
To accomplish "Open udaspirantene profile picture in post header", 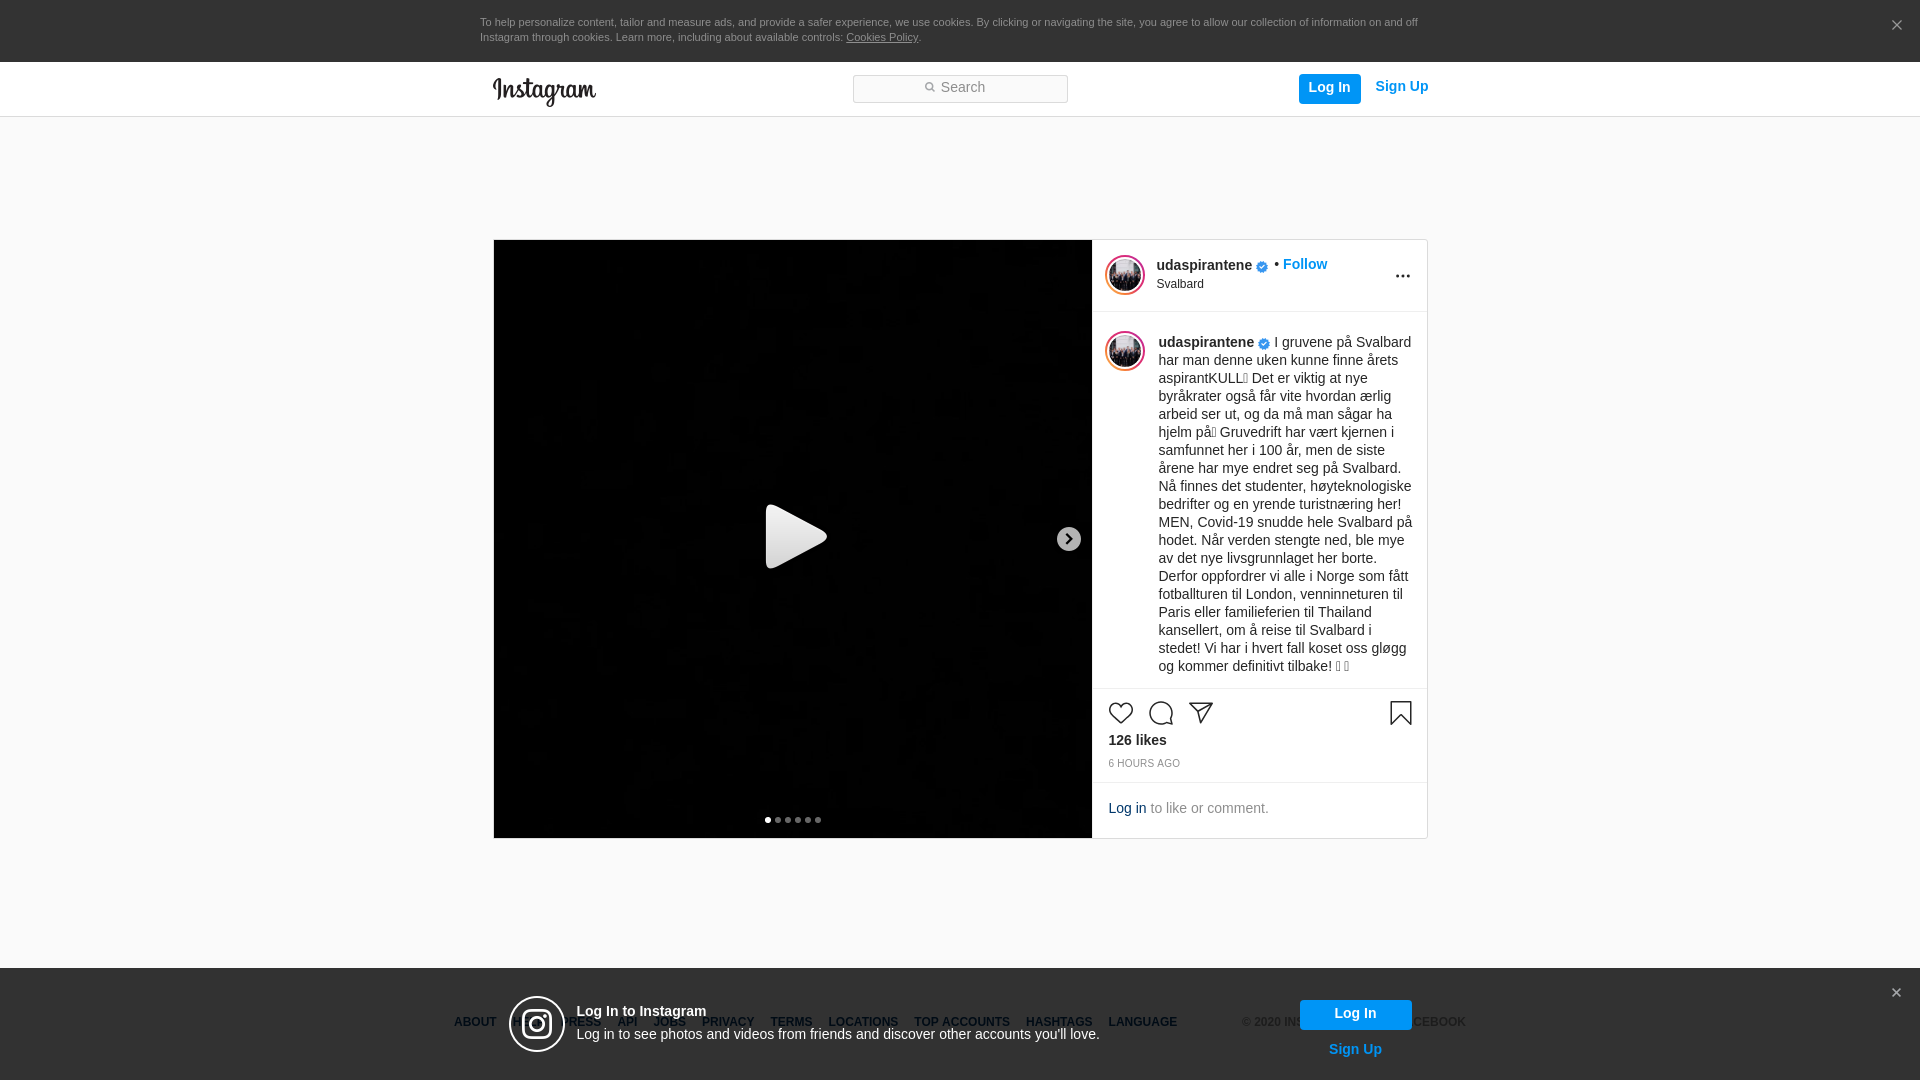I will pos(1124,275).
